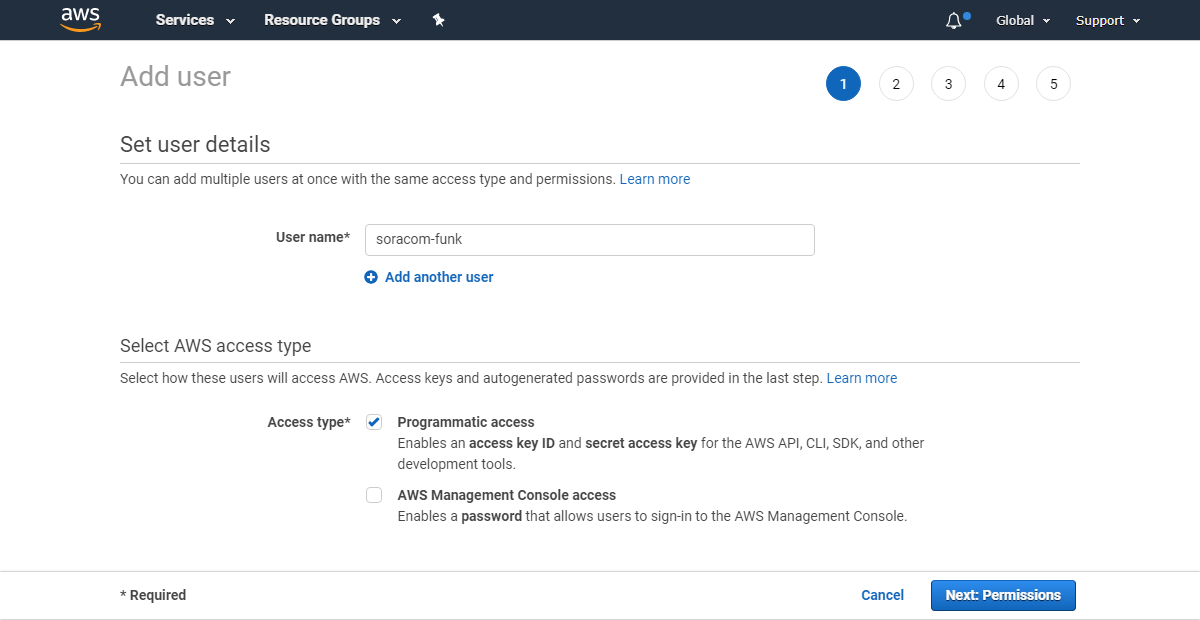The image size is (1200, 620).
Task: Click the current step 1 indicator
Action: point(843,84)
